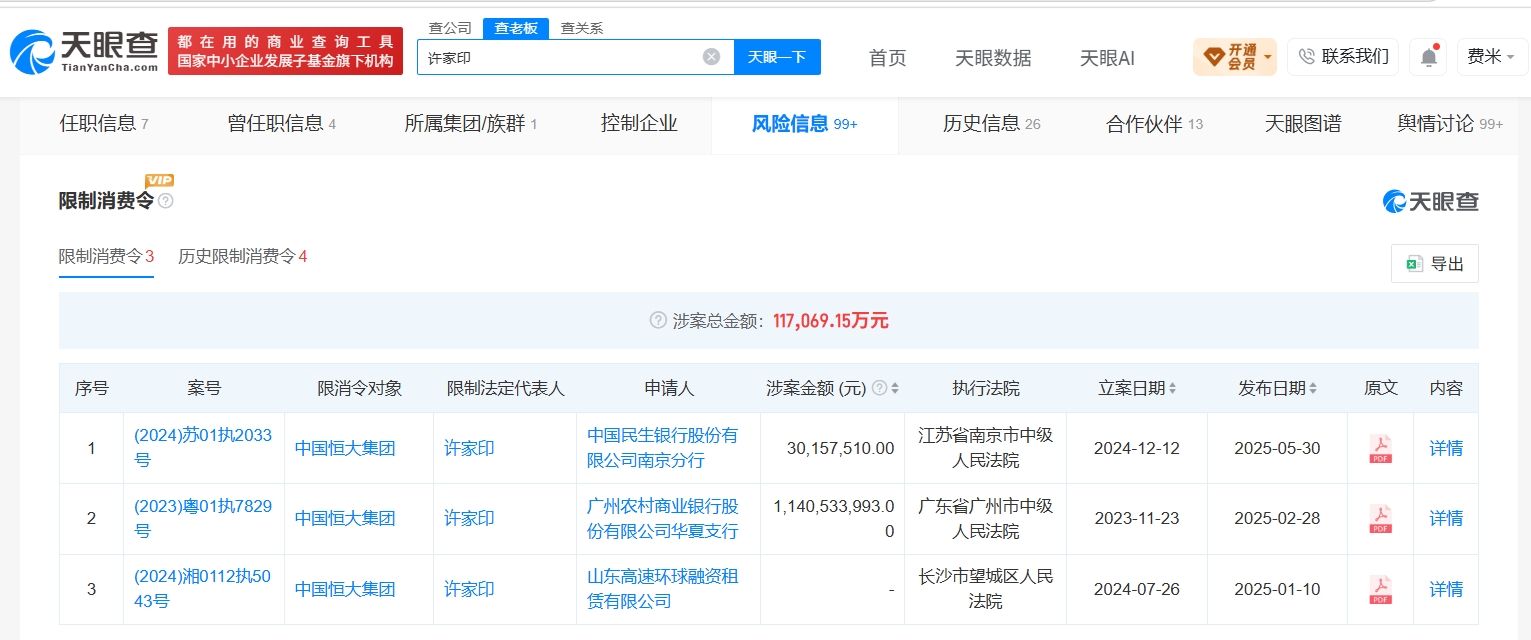Click the amount 30,157,510.00

click(x=840, y=448)
